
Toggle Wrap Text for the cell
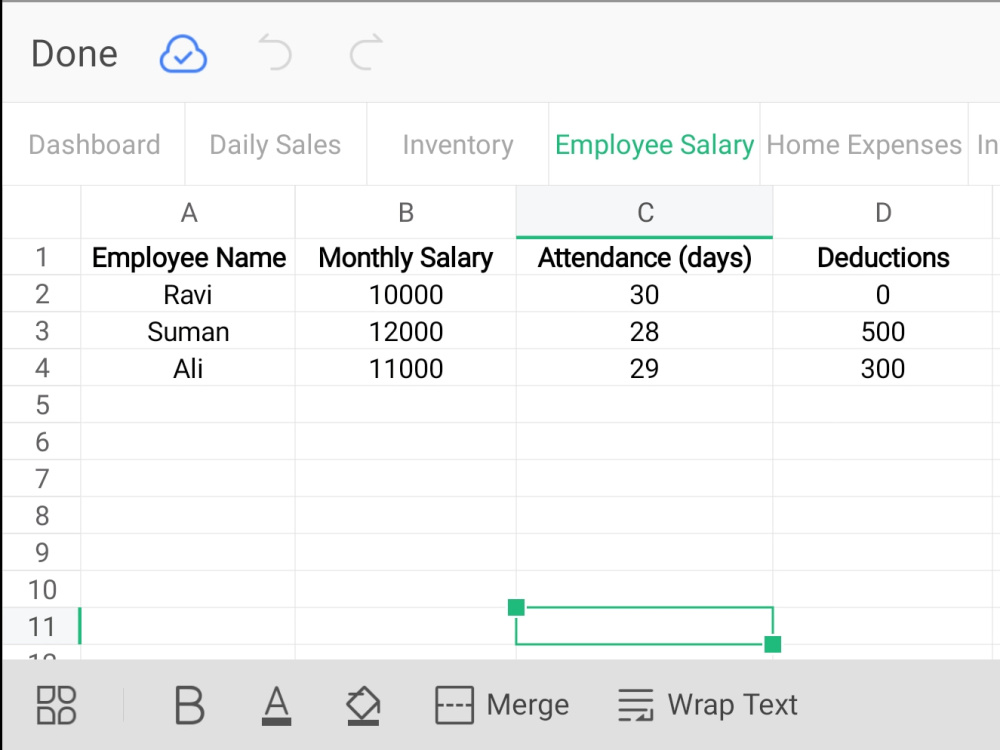(x=707, y=705)
